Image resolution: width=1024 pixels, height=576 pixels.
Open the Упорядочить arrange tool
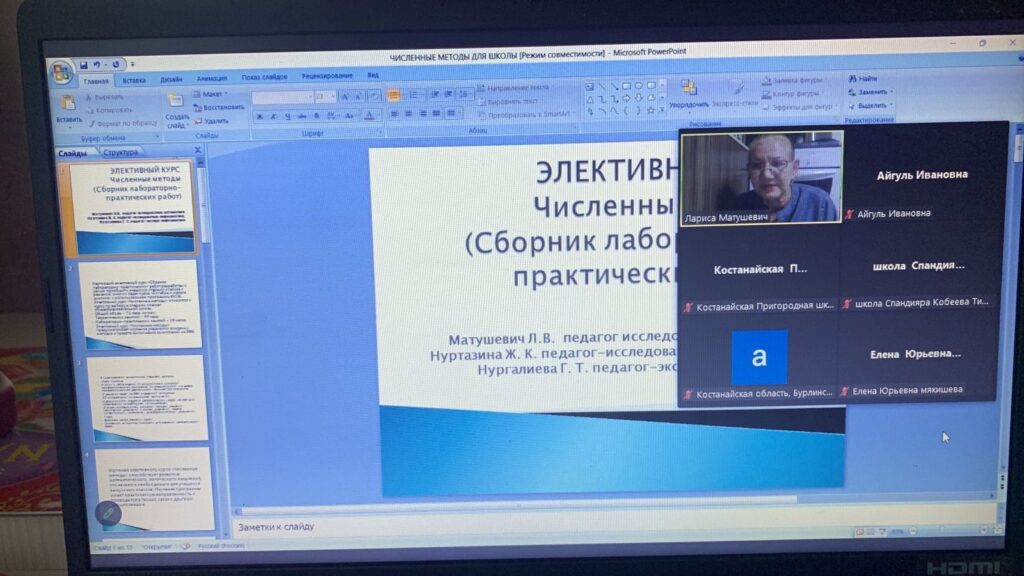point(689,94)
